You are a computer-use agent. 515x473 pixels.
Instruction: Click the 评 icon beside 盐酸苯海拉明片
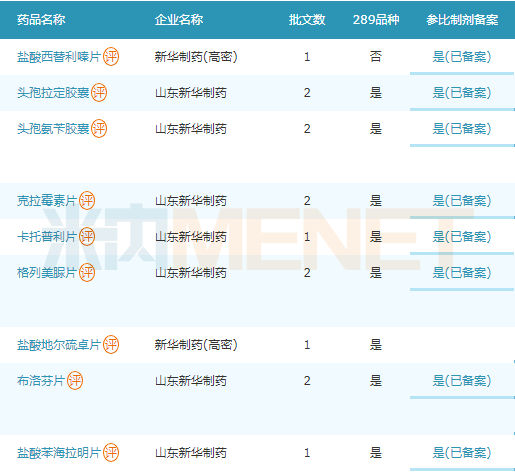click(x=111, y=453)
